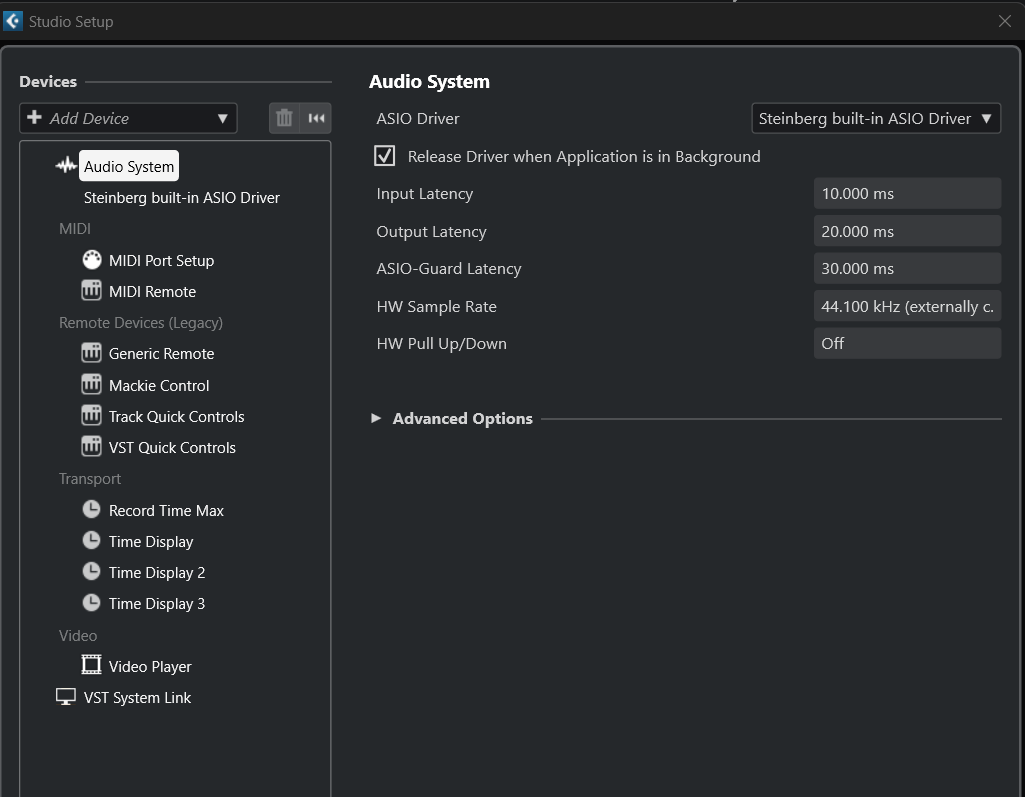The height and width of the screenshot is (797, 1025).
Task: Open Track Quick Controls settings
Action: (176, 416)
